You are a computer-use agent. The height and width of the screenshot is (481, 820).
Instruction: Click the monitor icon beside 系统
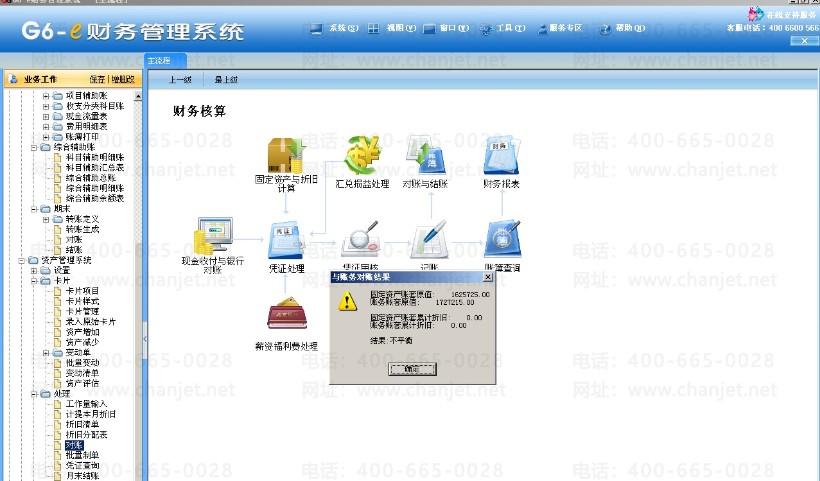pos(316,28)
